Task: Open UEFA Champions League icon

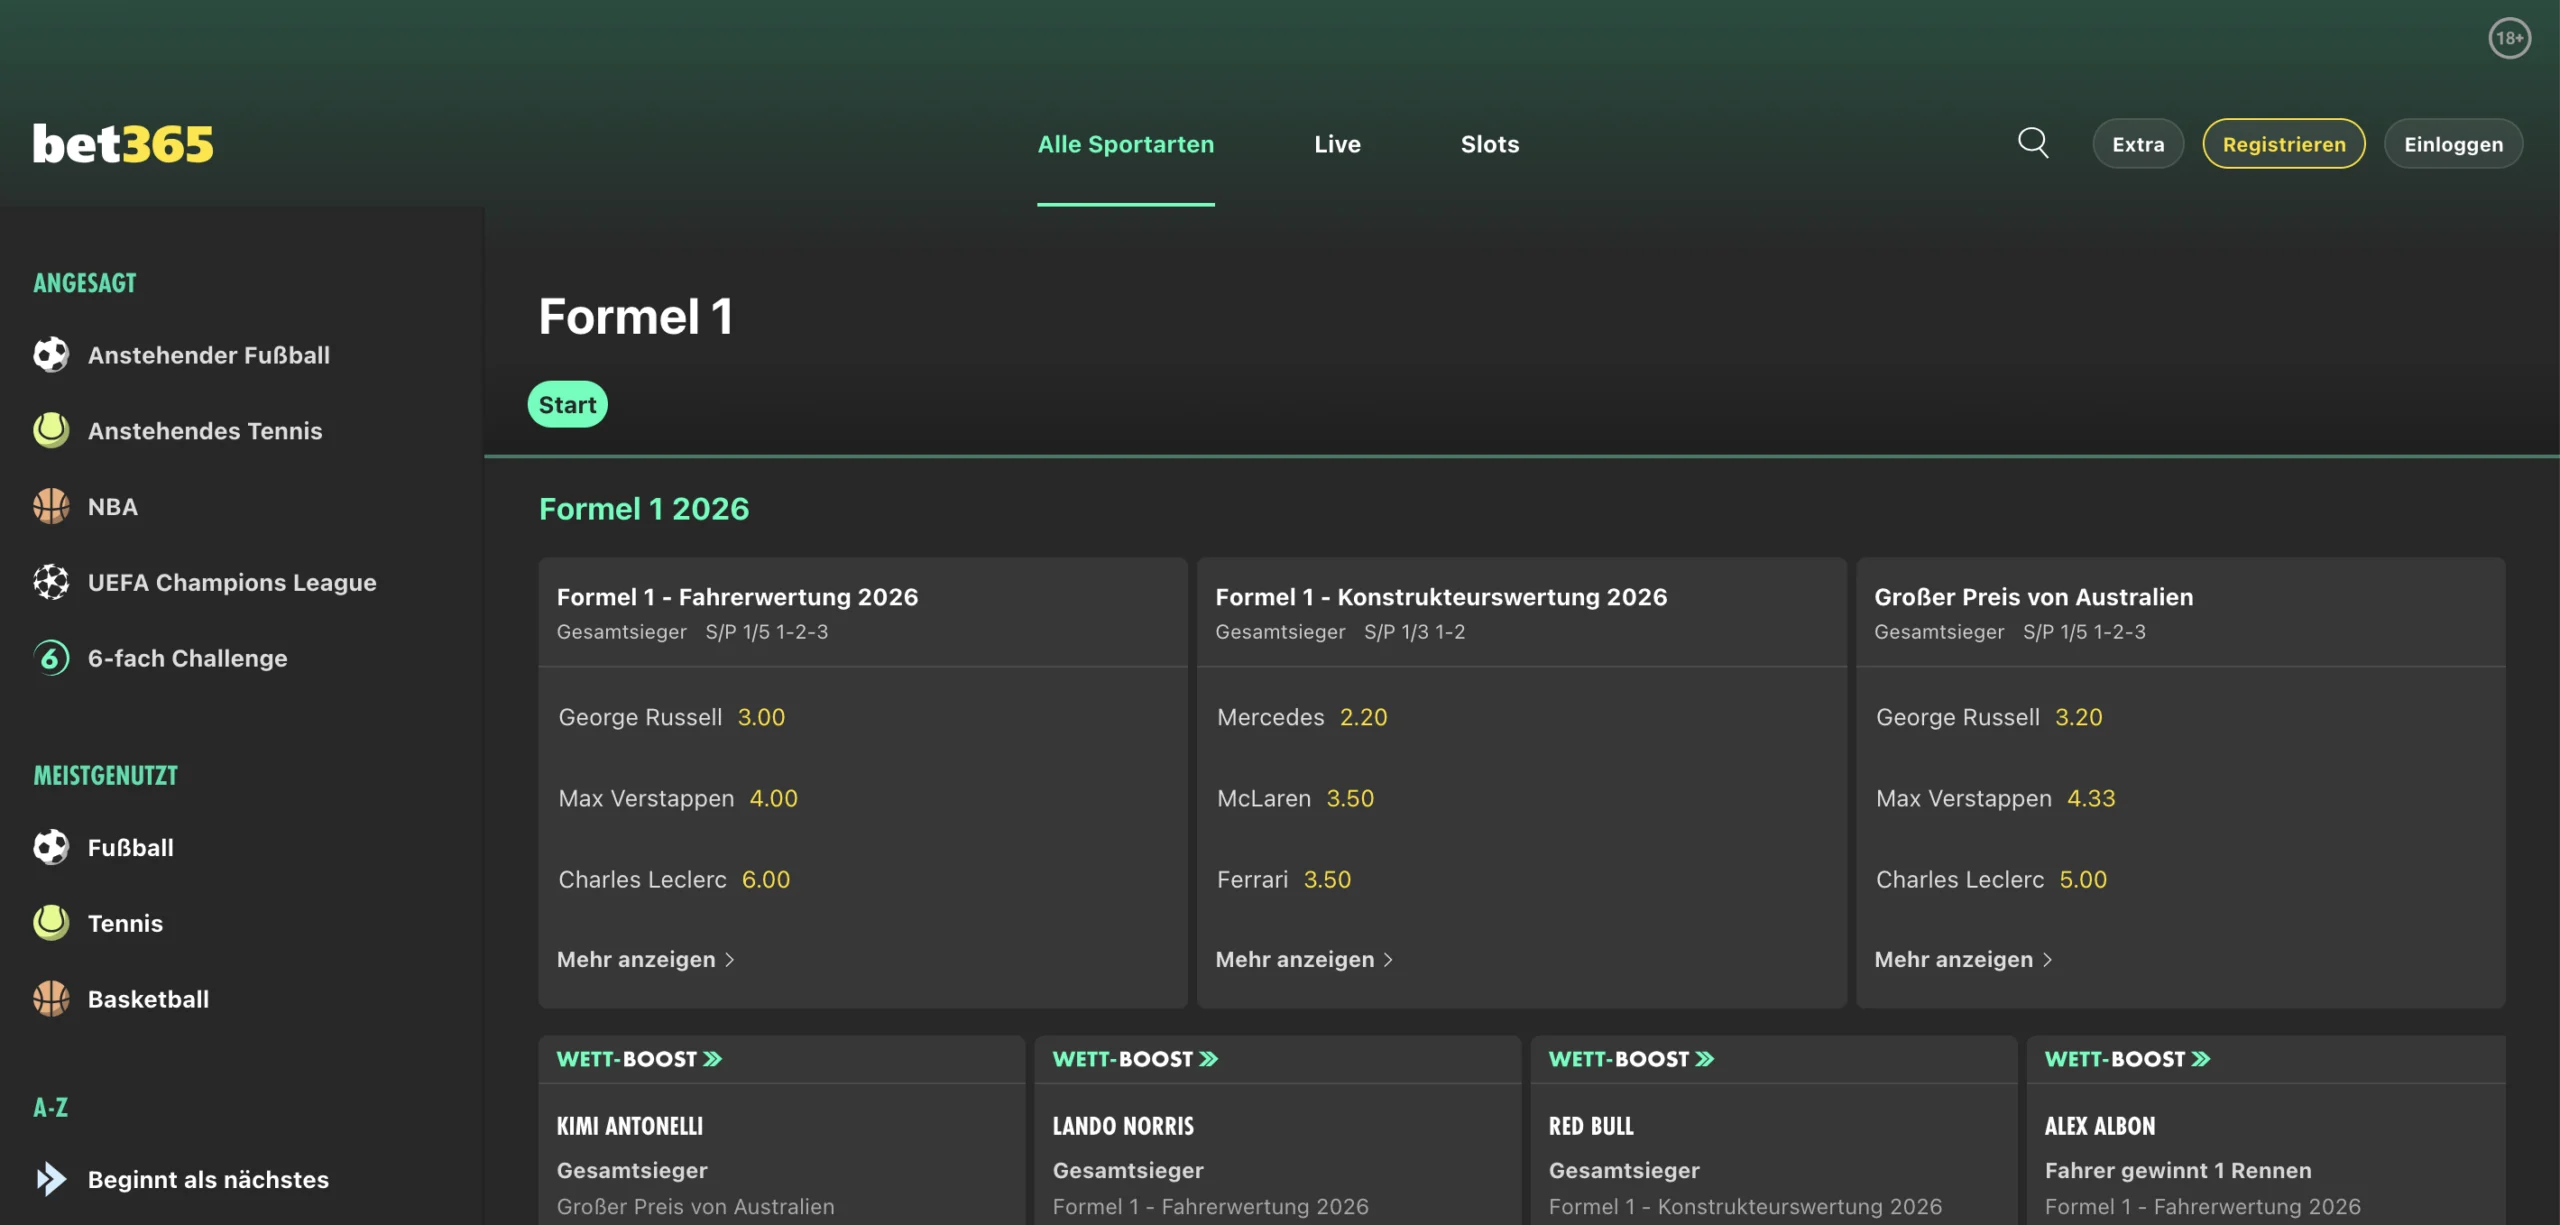Action: click(51, 582)
